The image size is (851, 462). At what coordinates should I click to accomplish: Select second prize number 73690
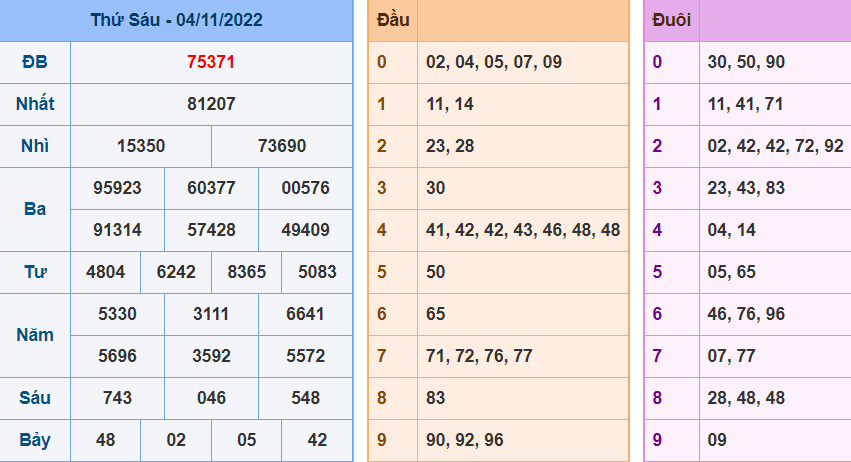[x=282, y=146]
